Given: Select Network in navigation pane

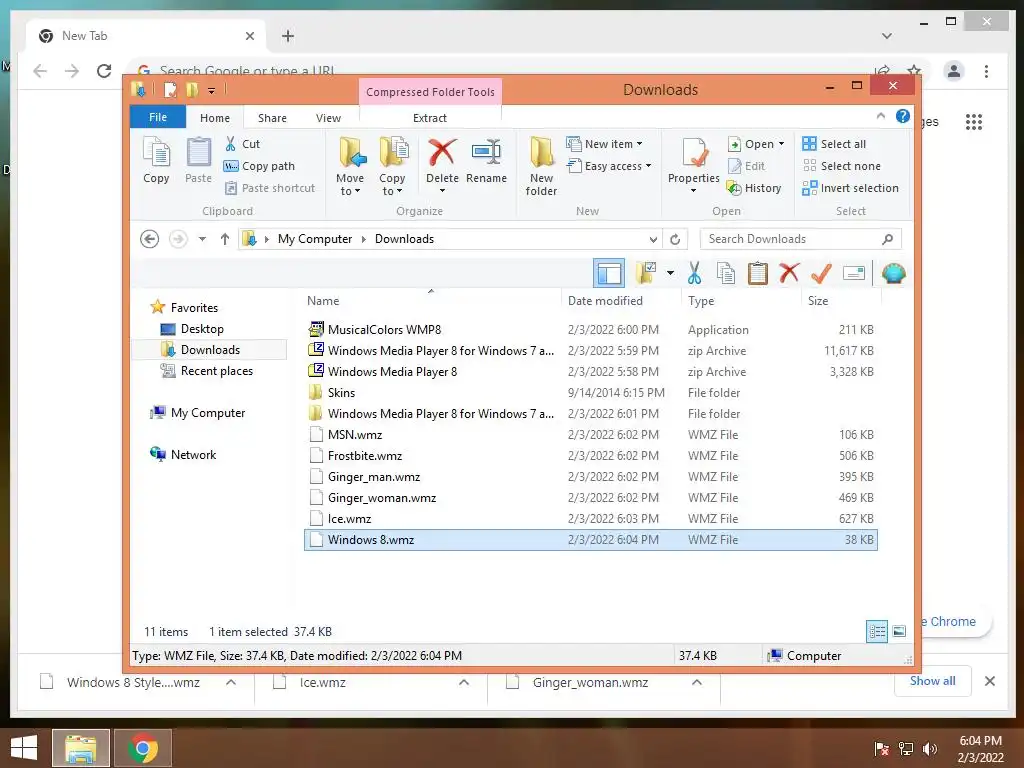Looking at the screenshot, I should (x=193, y=455).
